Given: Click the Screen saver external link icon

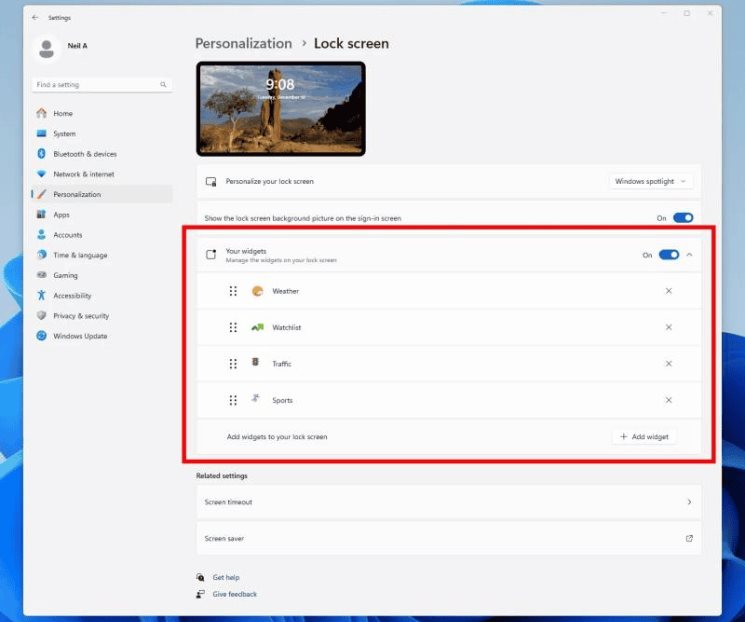Looking at the screenshot, I should point(689,538).
